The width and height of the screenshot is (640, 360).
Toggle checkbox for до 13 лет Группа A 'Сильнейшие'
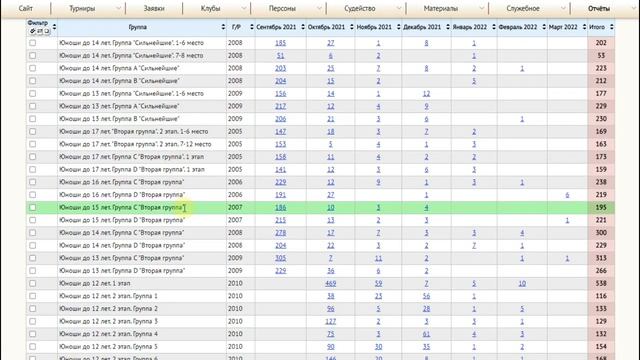[x=33, y=106]
